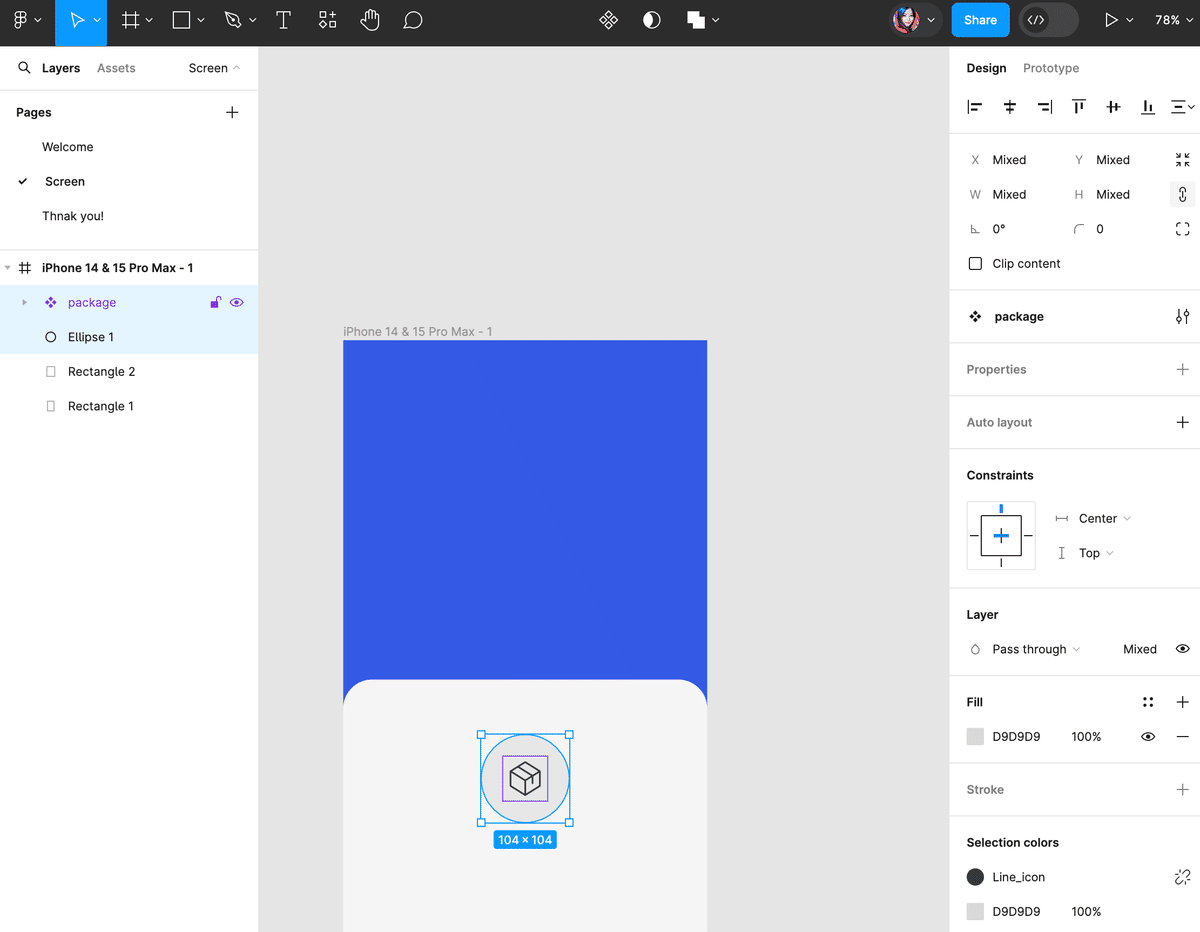Align horizontal centers

[1010, 107]
